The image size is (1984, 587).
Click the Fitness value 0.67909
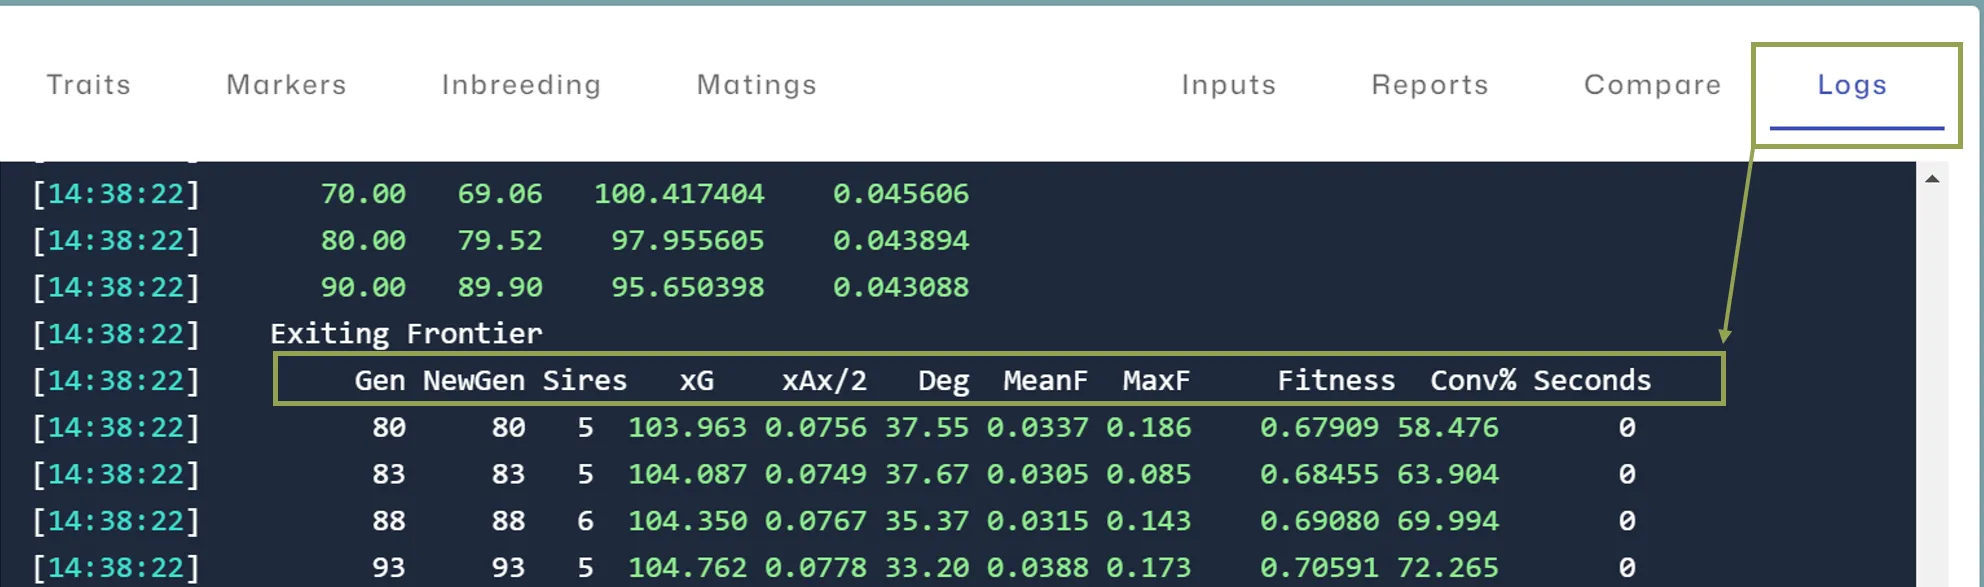[x=1320, y=427]
